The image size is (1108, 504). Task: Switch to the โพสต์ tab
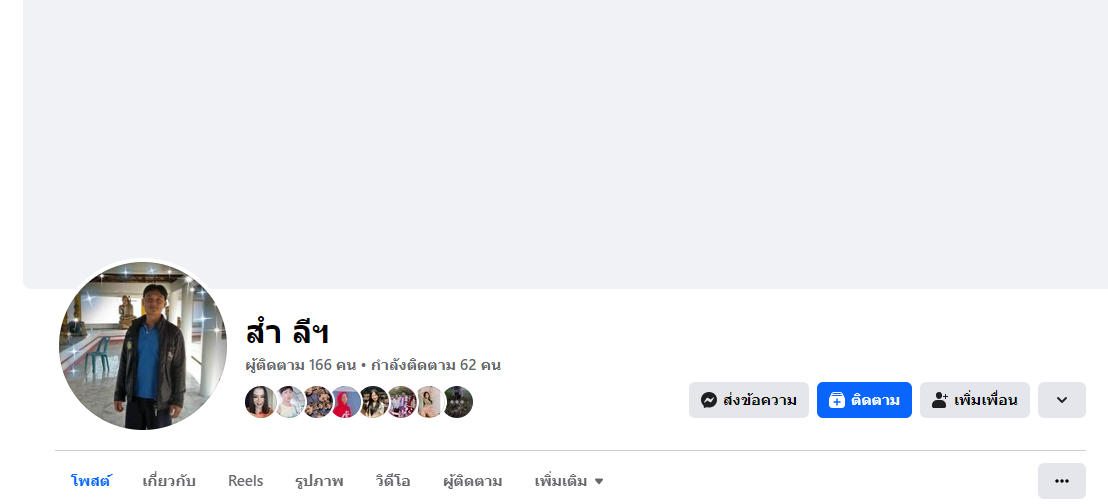(x=90, y=481)
